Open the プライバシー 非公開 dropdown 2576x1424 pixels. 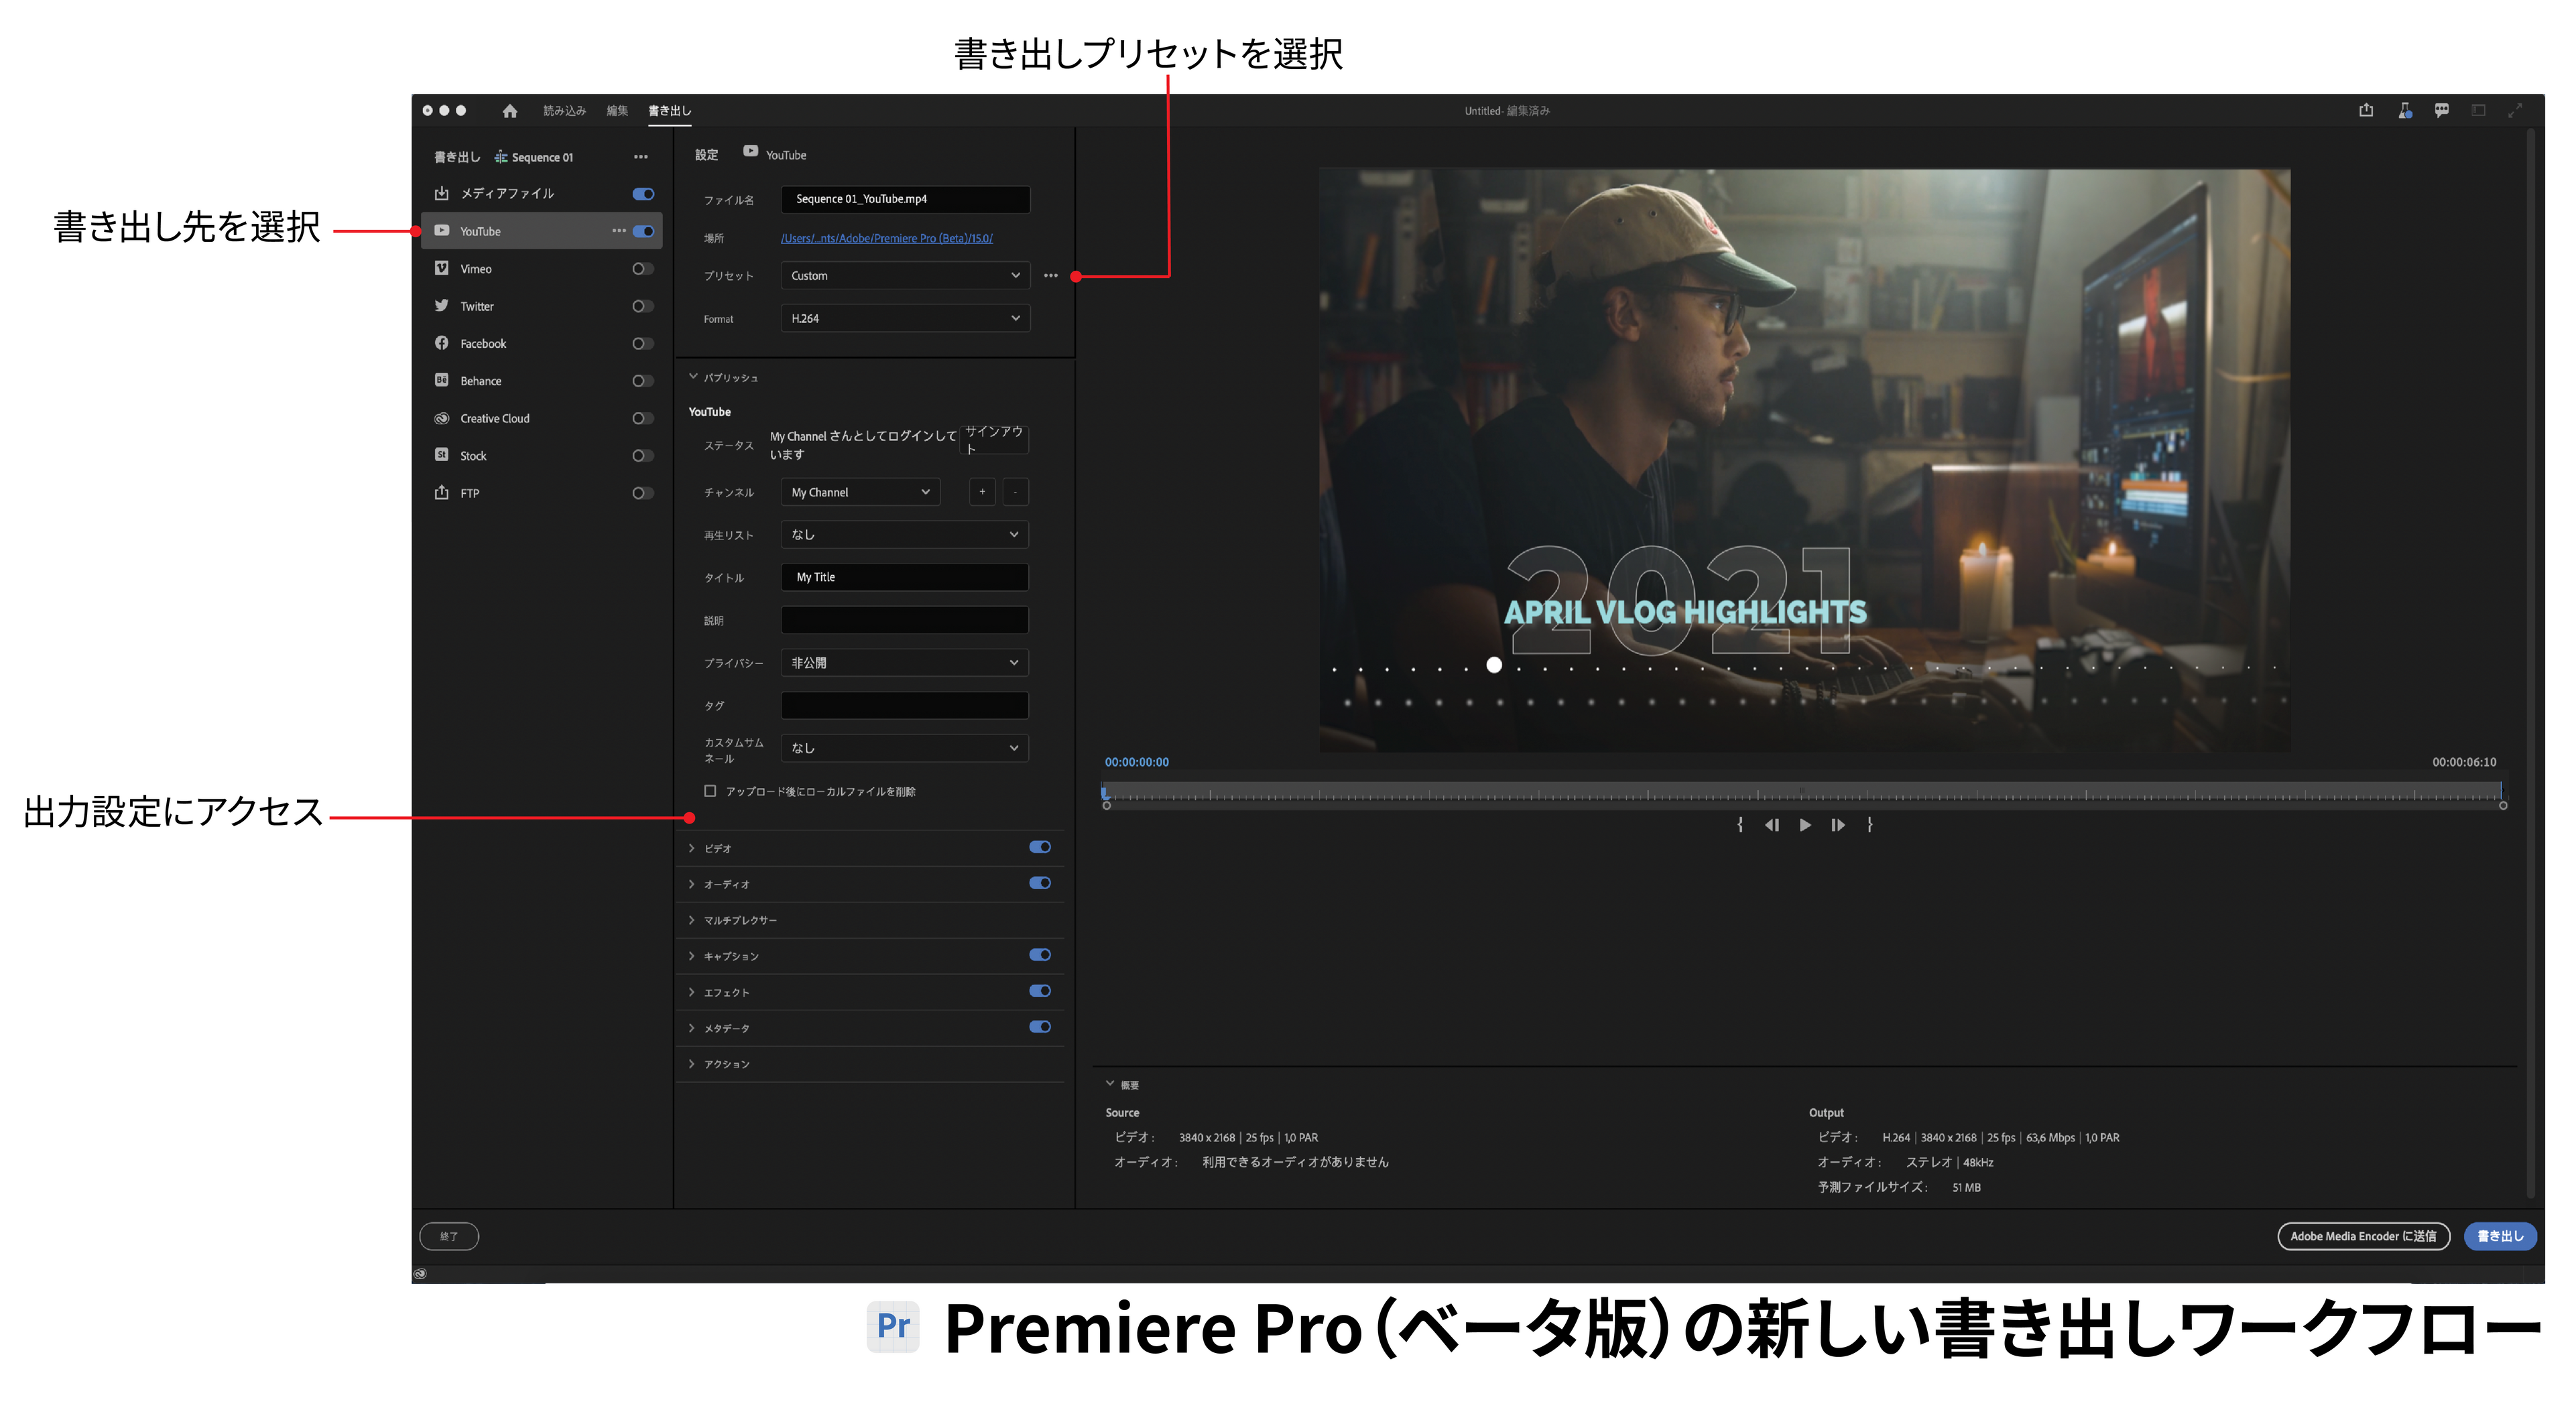[x=905, y=663]
